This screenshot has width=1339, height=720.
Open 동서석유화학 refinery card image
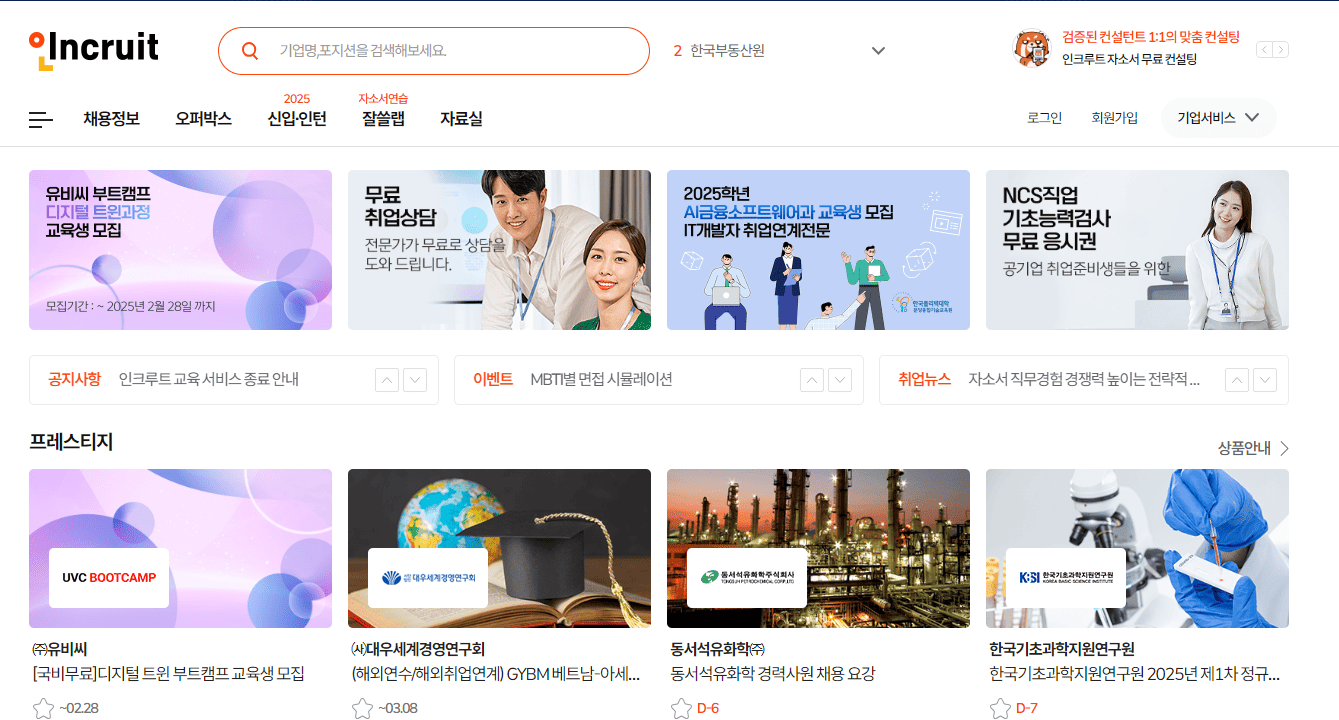click(x=818, y=549)
